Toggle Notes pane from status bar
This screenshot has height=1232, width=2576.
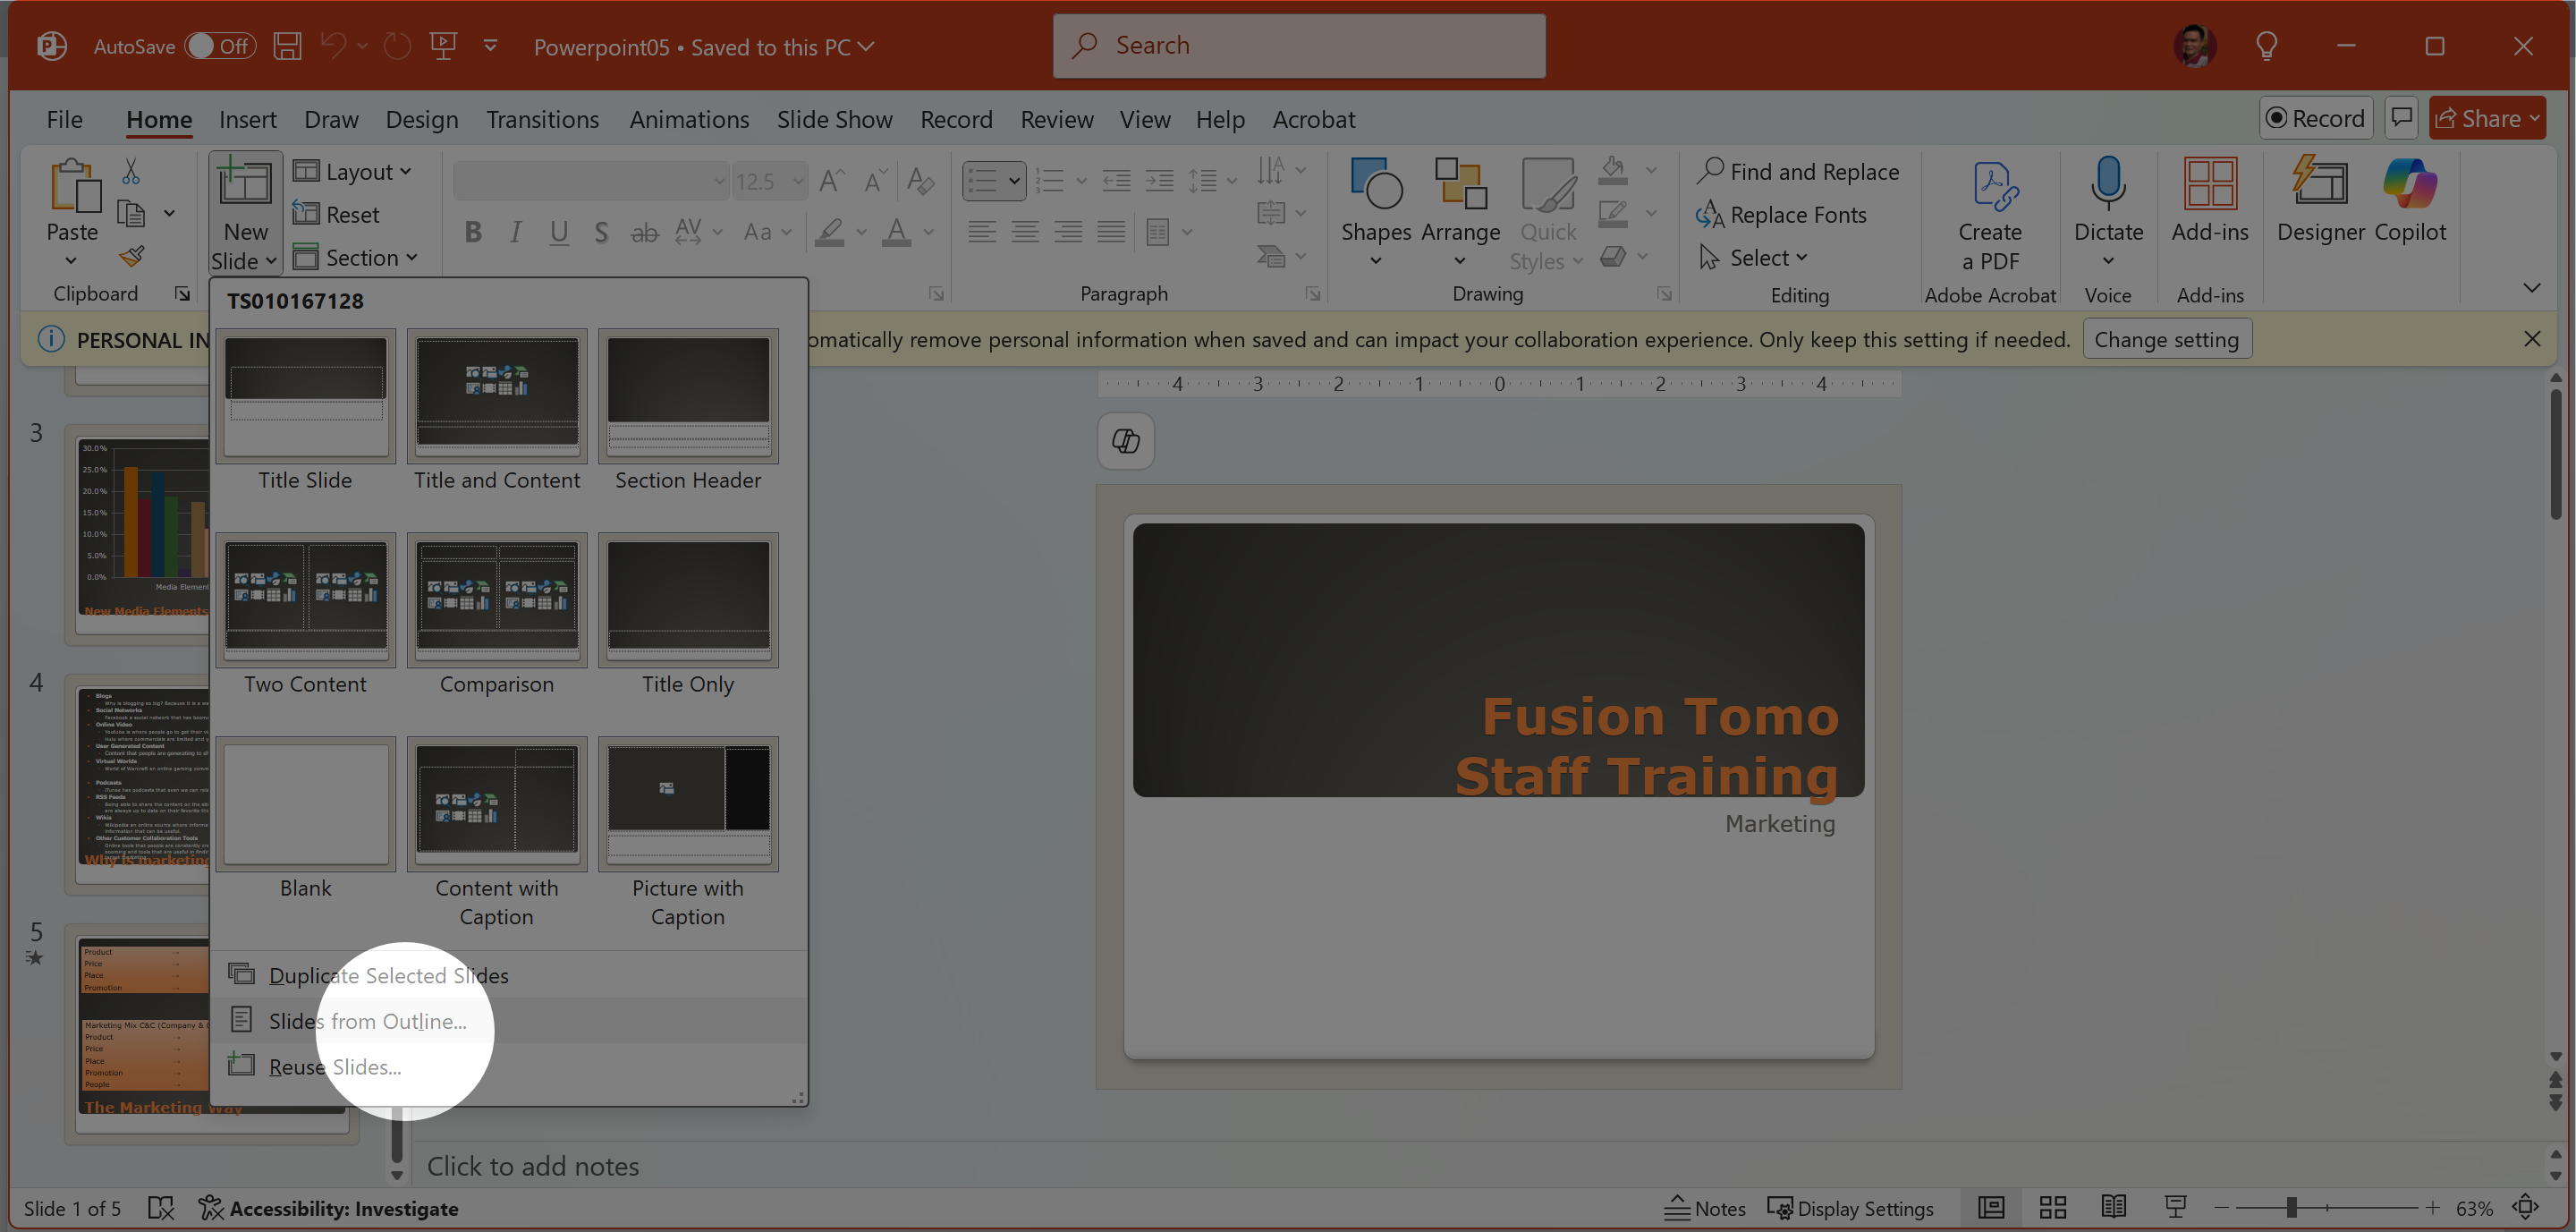point(1704,1208)
